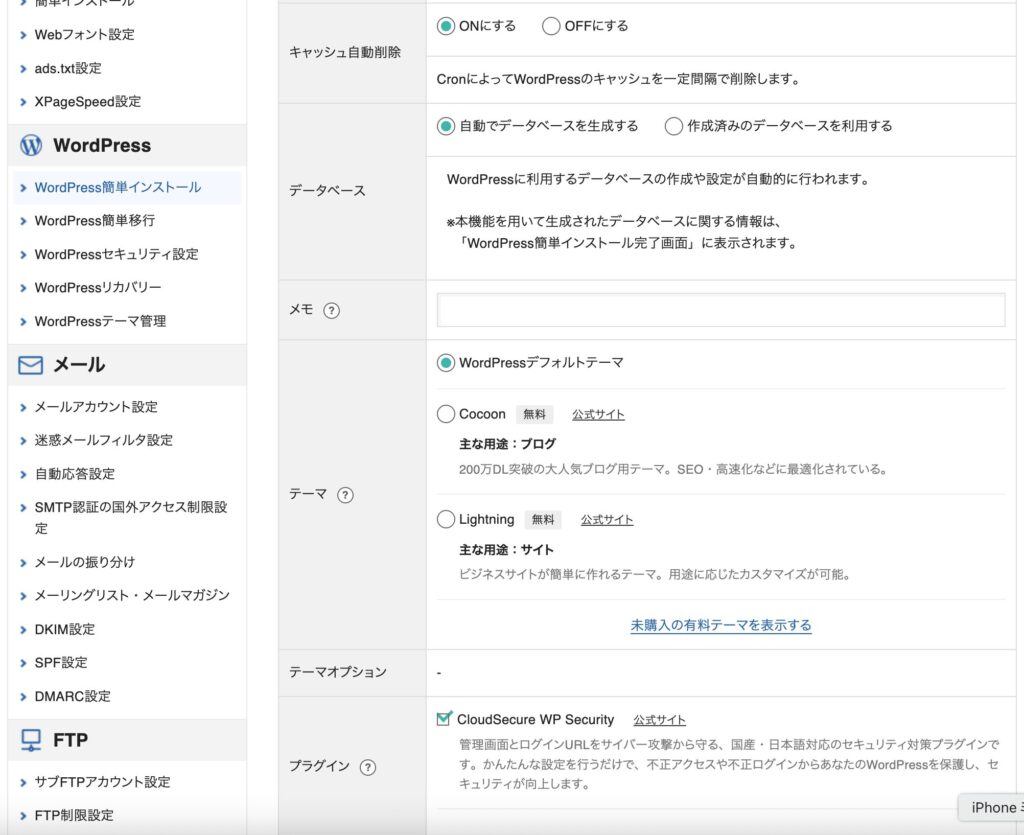Open メーリングリスト・メールマガジン item

(132, 595)
